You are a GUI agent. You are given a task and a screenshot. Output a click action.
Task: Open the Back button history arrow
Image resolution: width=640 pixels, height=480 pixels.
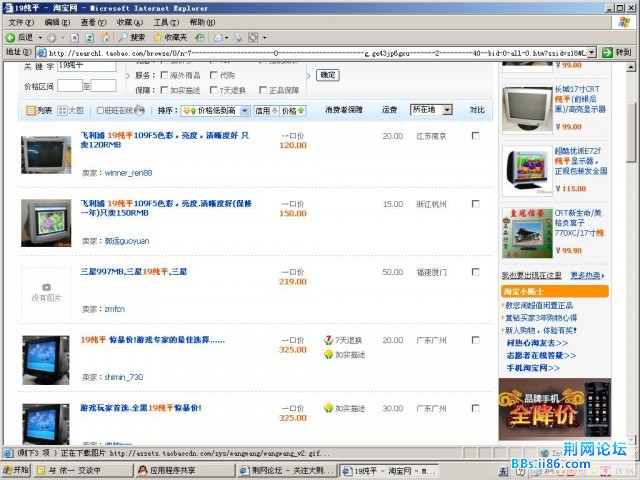(40, 38)
